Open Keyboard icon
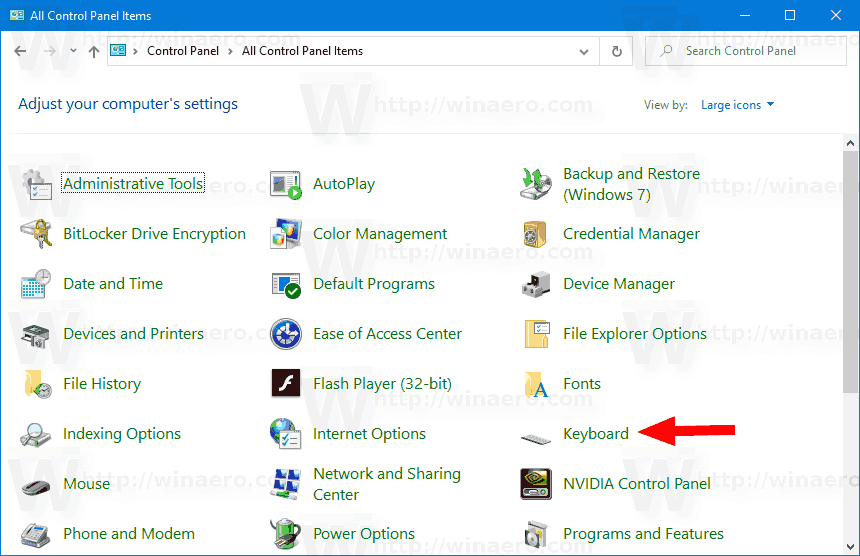The image size is (860, 556). 536,439
